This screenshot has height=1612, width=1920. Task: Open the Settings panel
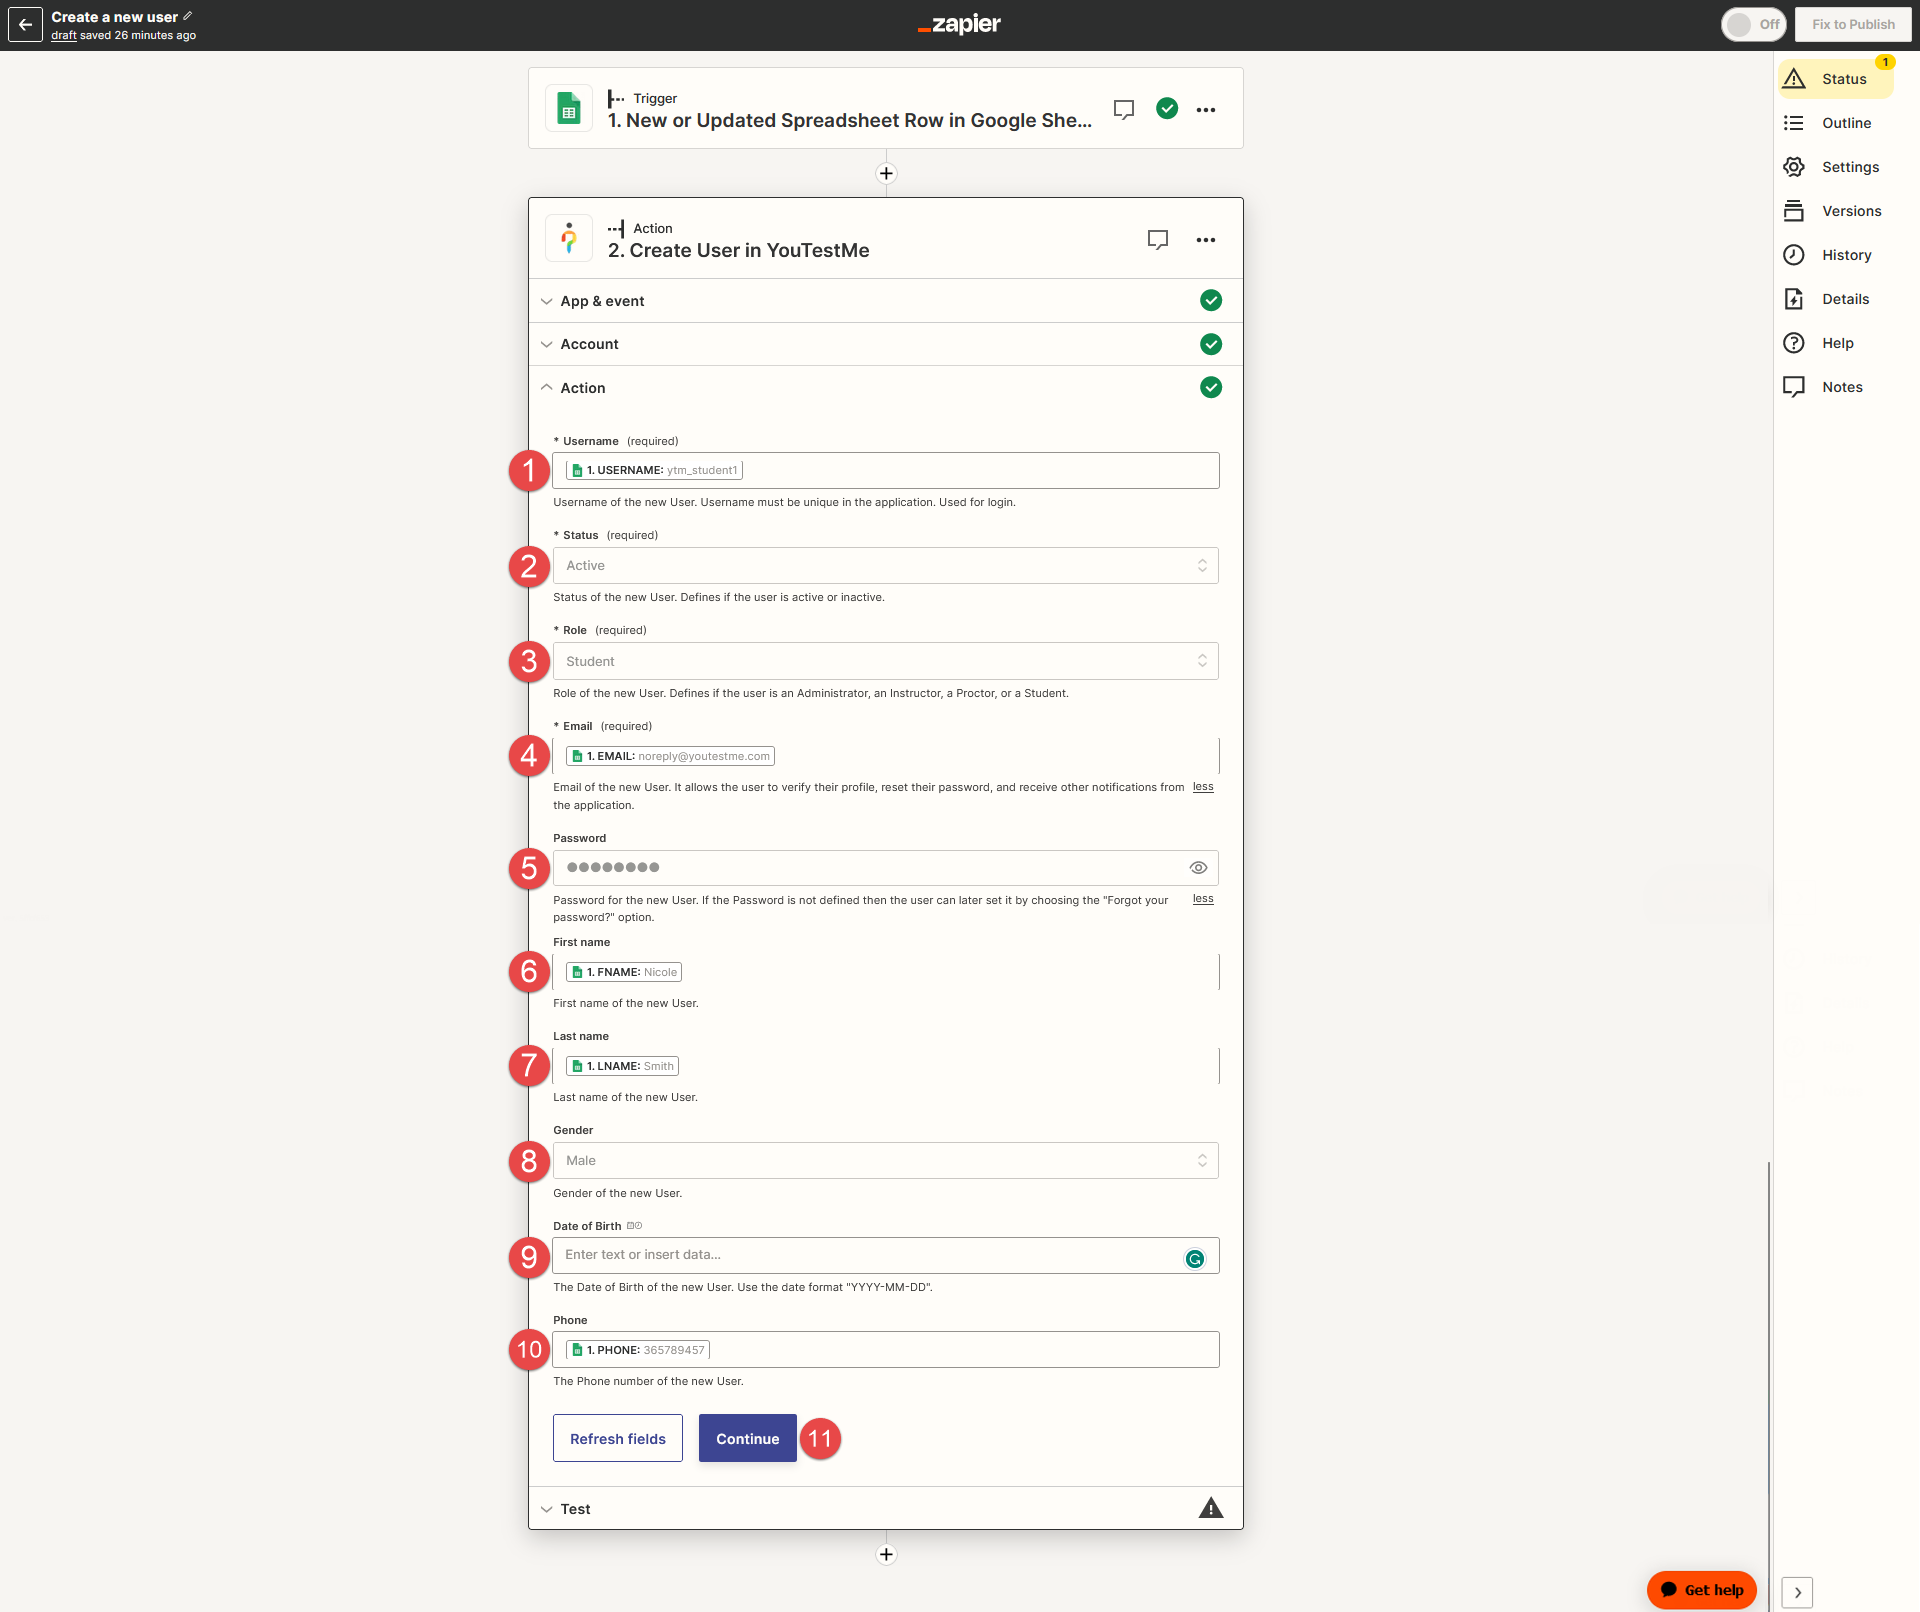click(1850, 167)
